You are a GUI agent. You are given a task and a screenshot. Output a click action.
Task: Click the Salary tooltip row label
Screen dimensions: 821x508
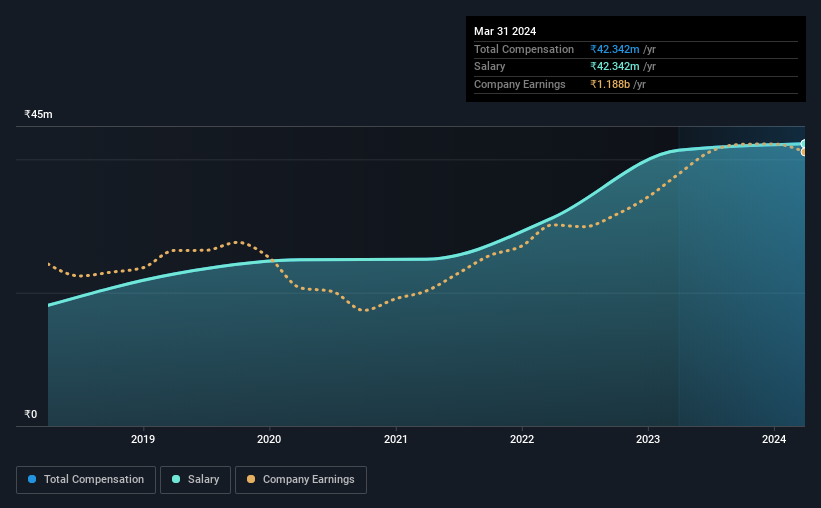(490, 67)
